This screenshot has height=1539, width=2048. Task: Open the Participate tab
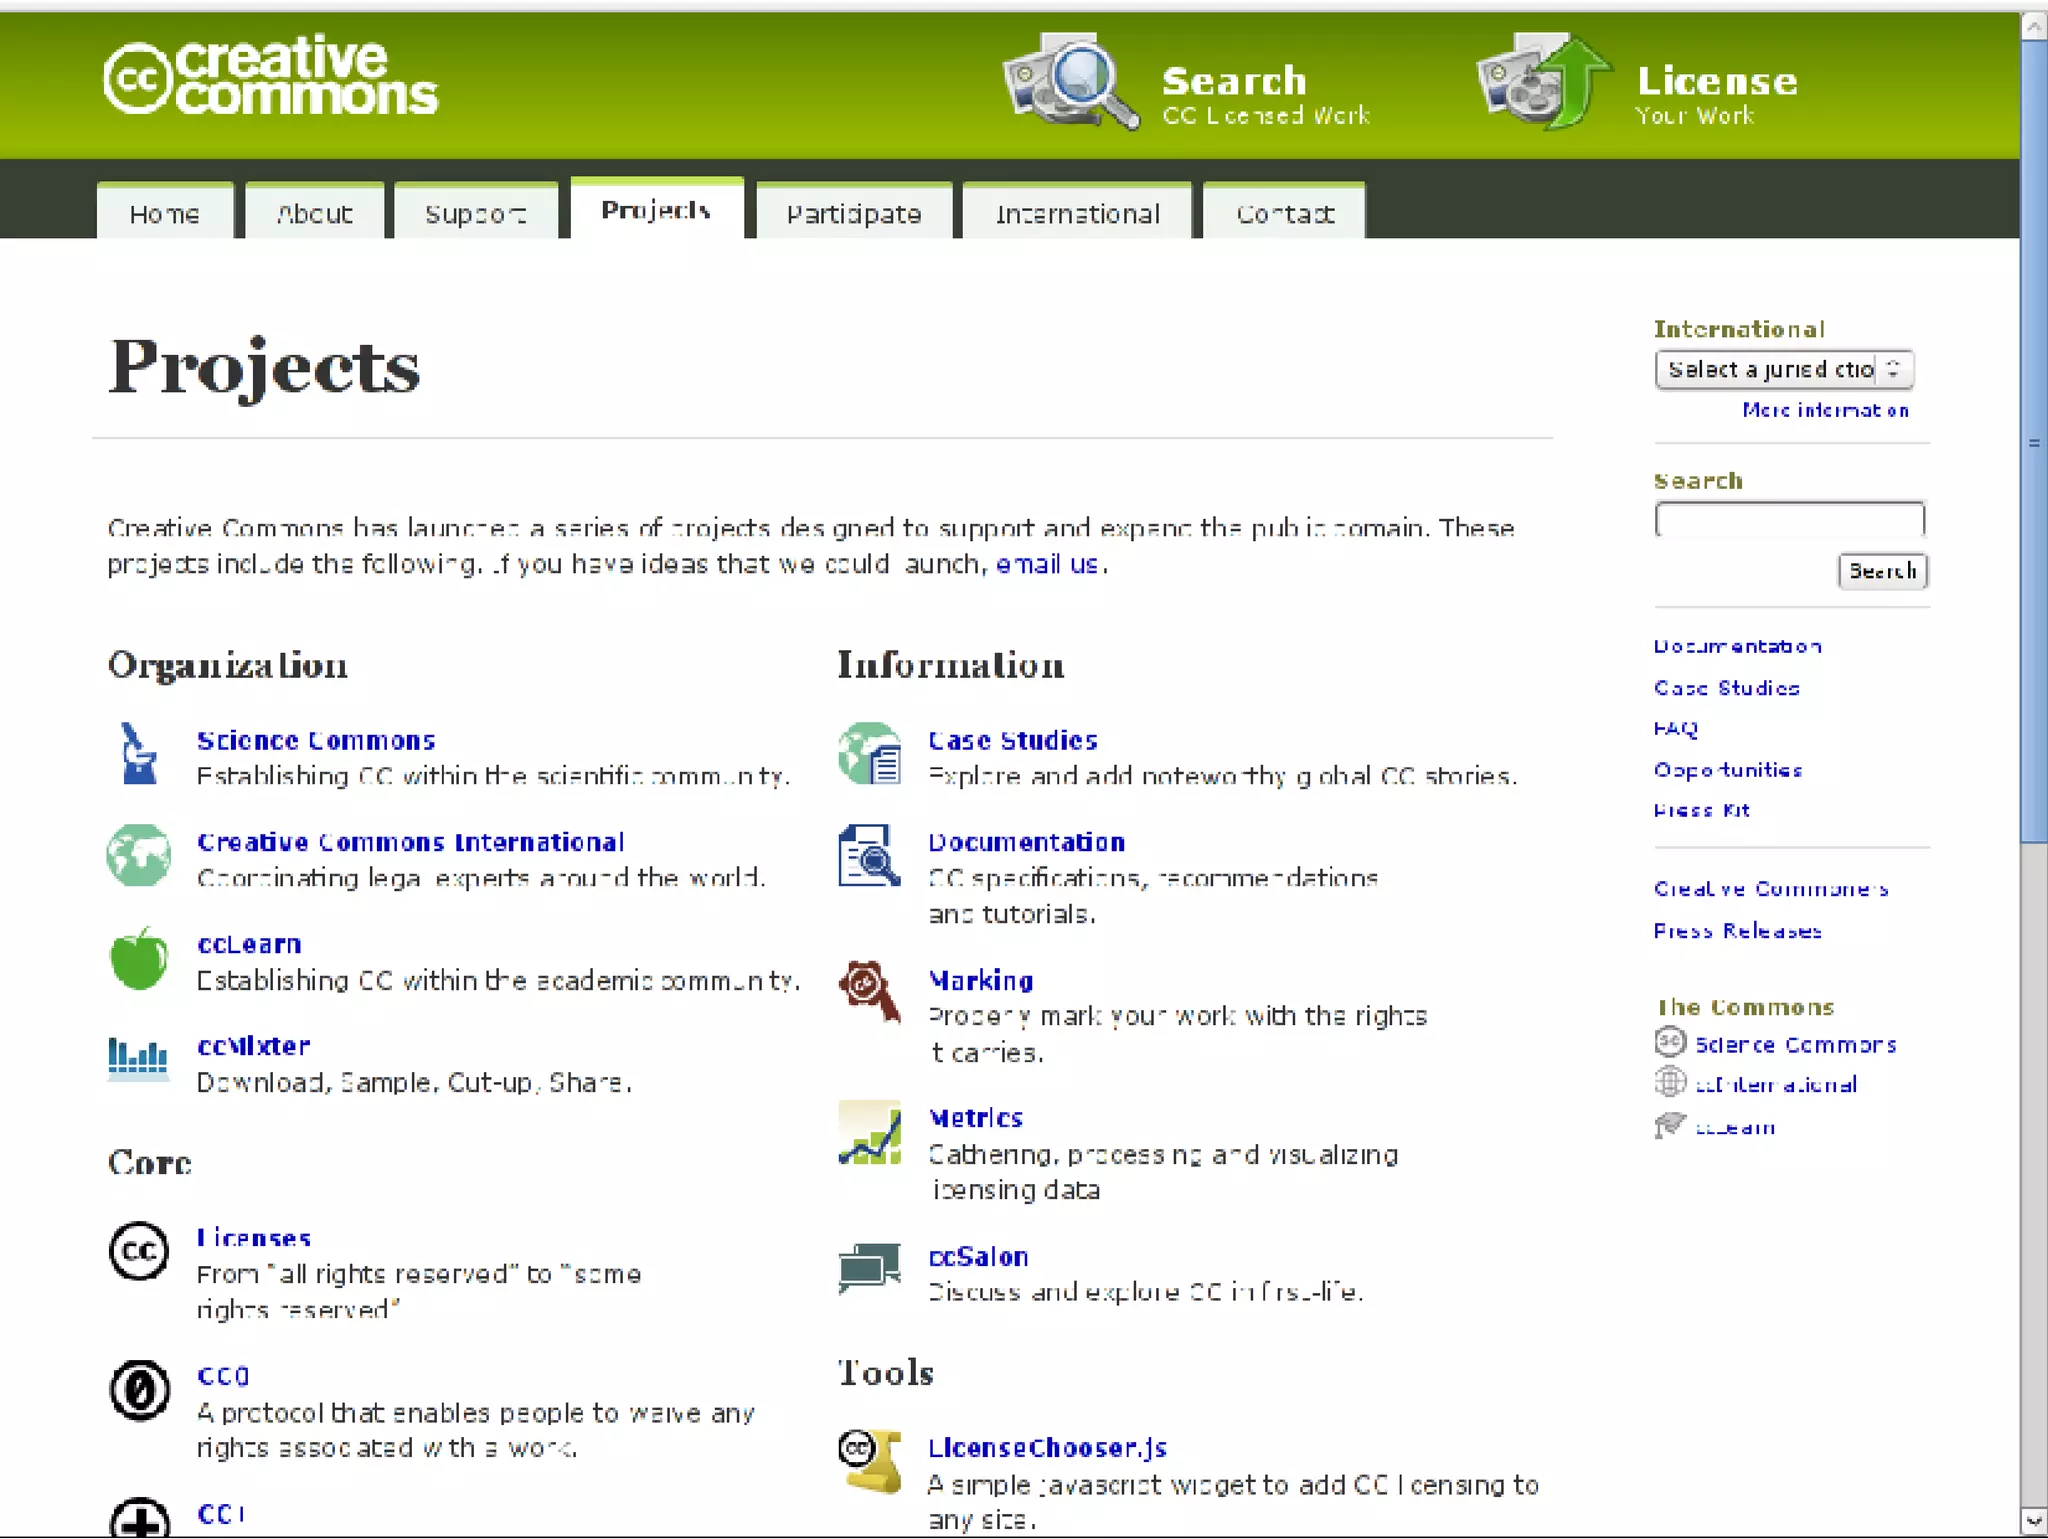point(853,214)
